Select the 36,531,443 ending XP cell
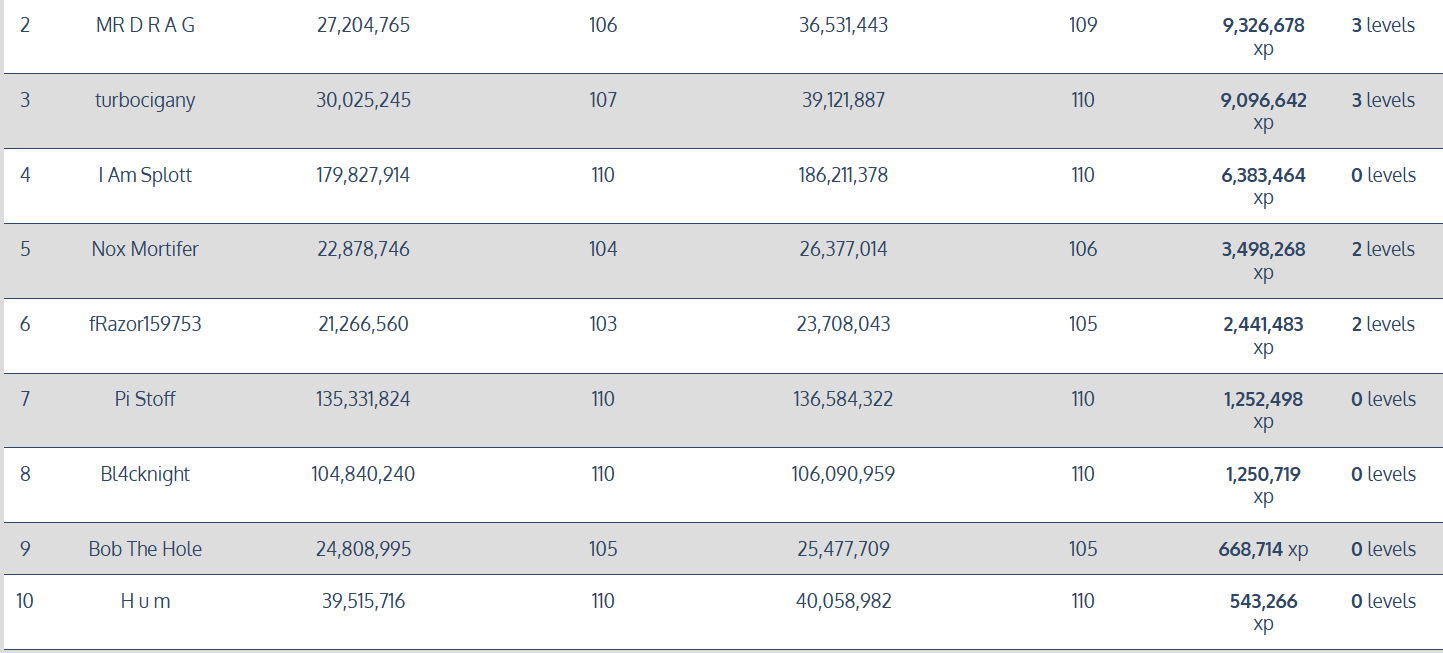 [843, 26]
